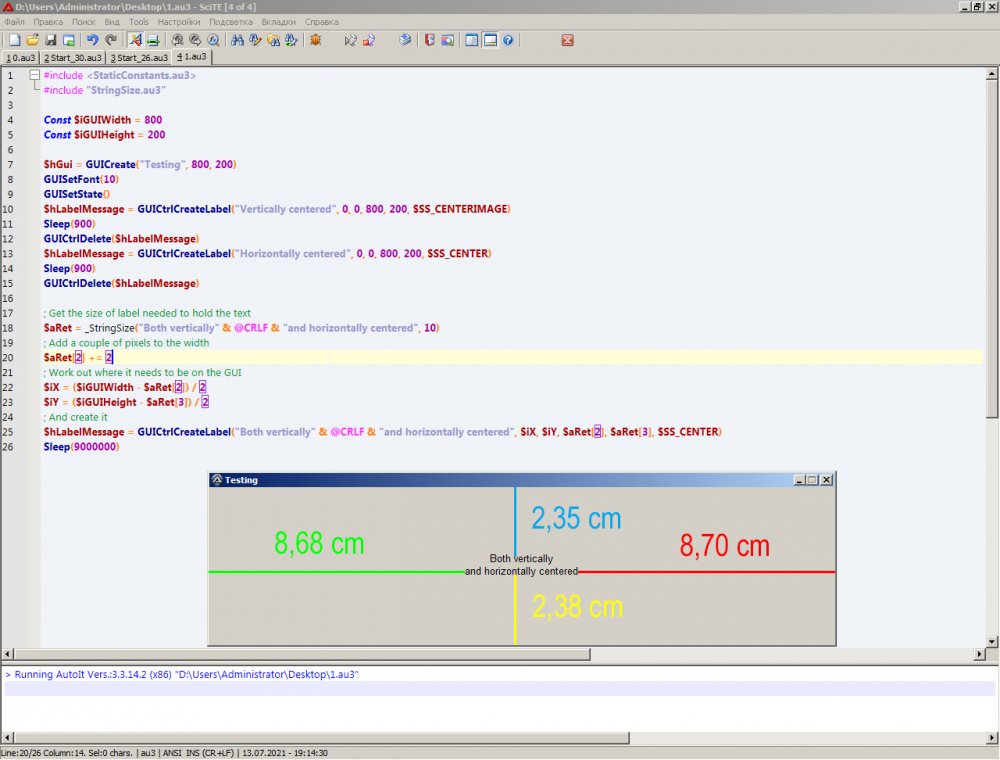Viewport: 1000px width, 760px height.
Task: Open the Вкладки menu
Action: (278, 22)
